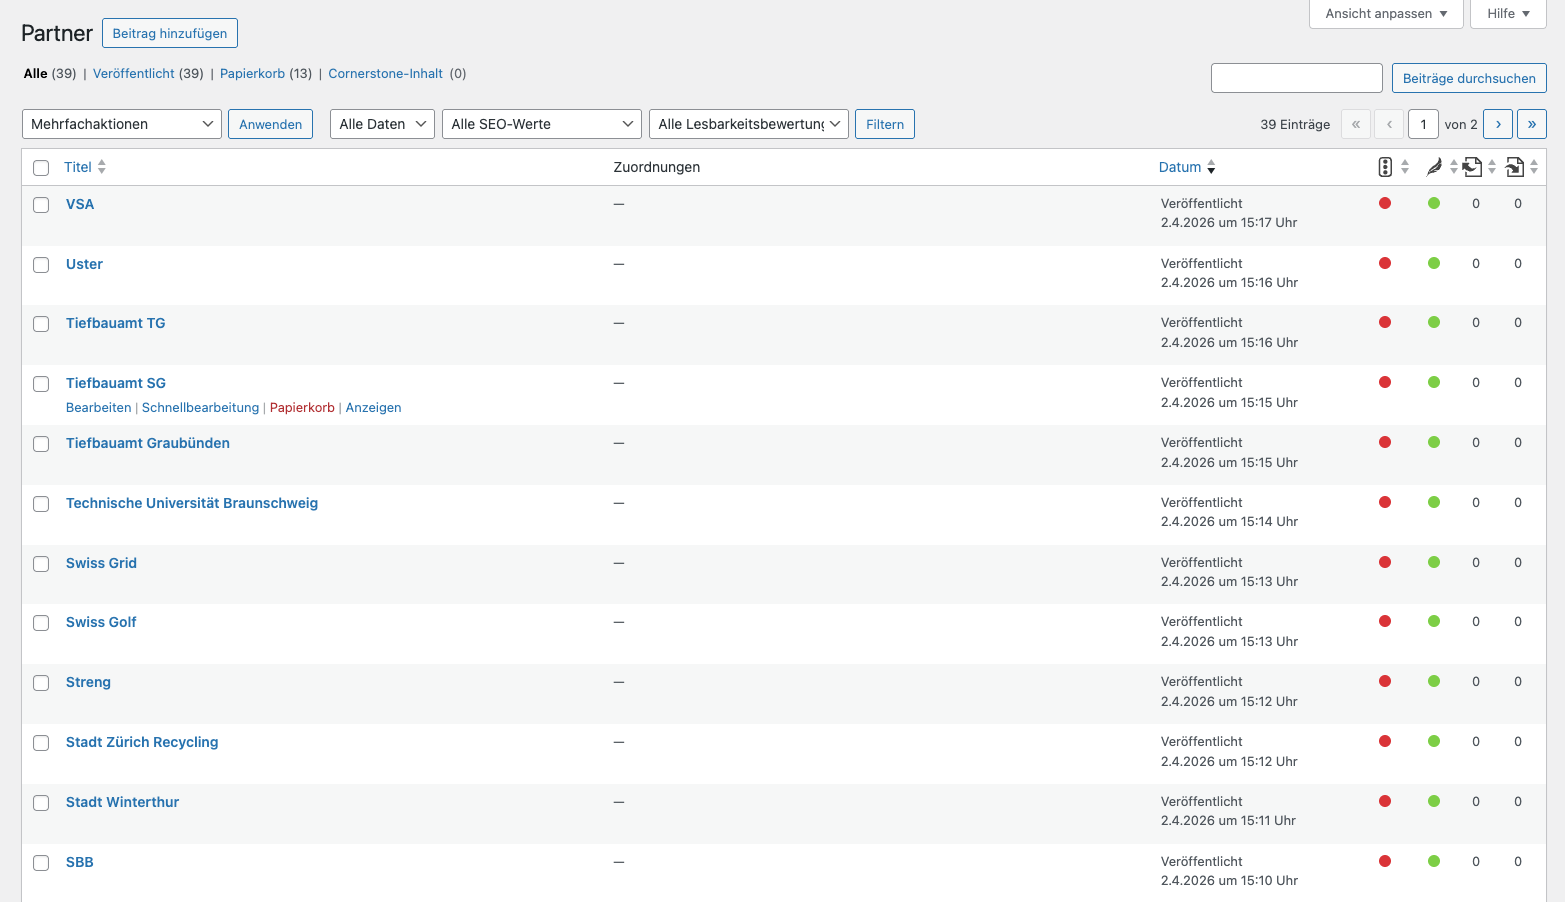
Task: Expand Ansicht anpassen screen options
Action: [x=1386, y=13]
